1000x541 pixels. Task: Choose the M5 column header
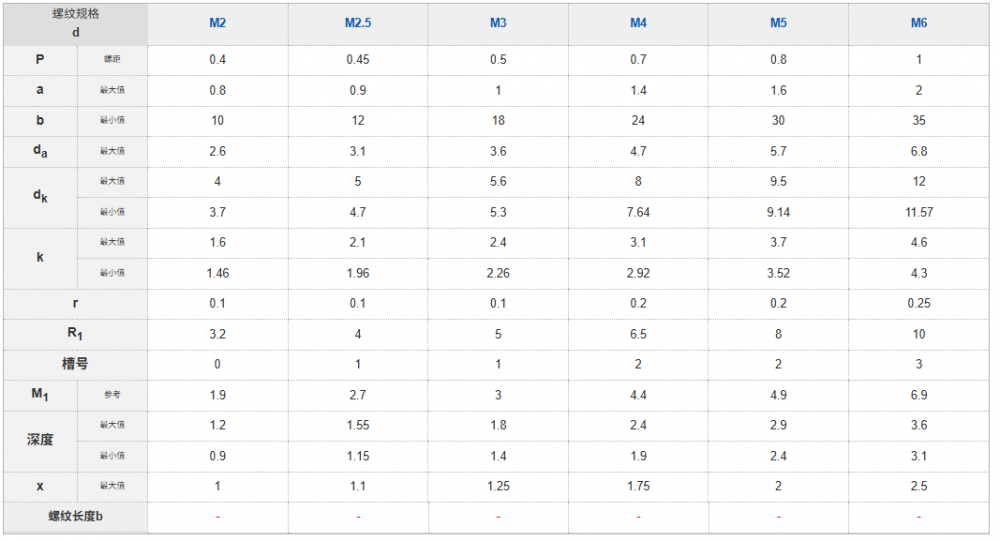click(x=778, y=23)
